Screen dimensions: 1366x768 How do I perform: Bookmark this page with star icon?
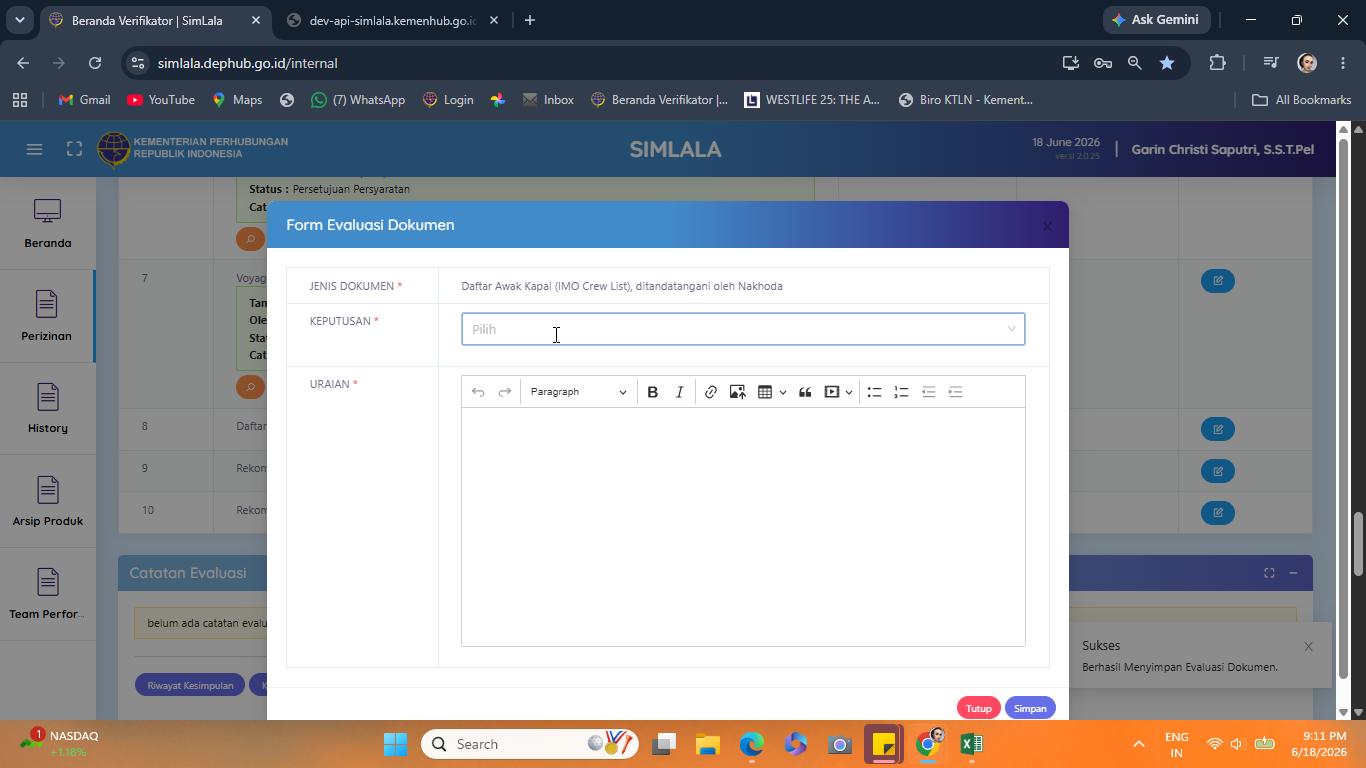pos(1167,63)
